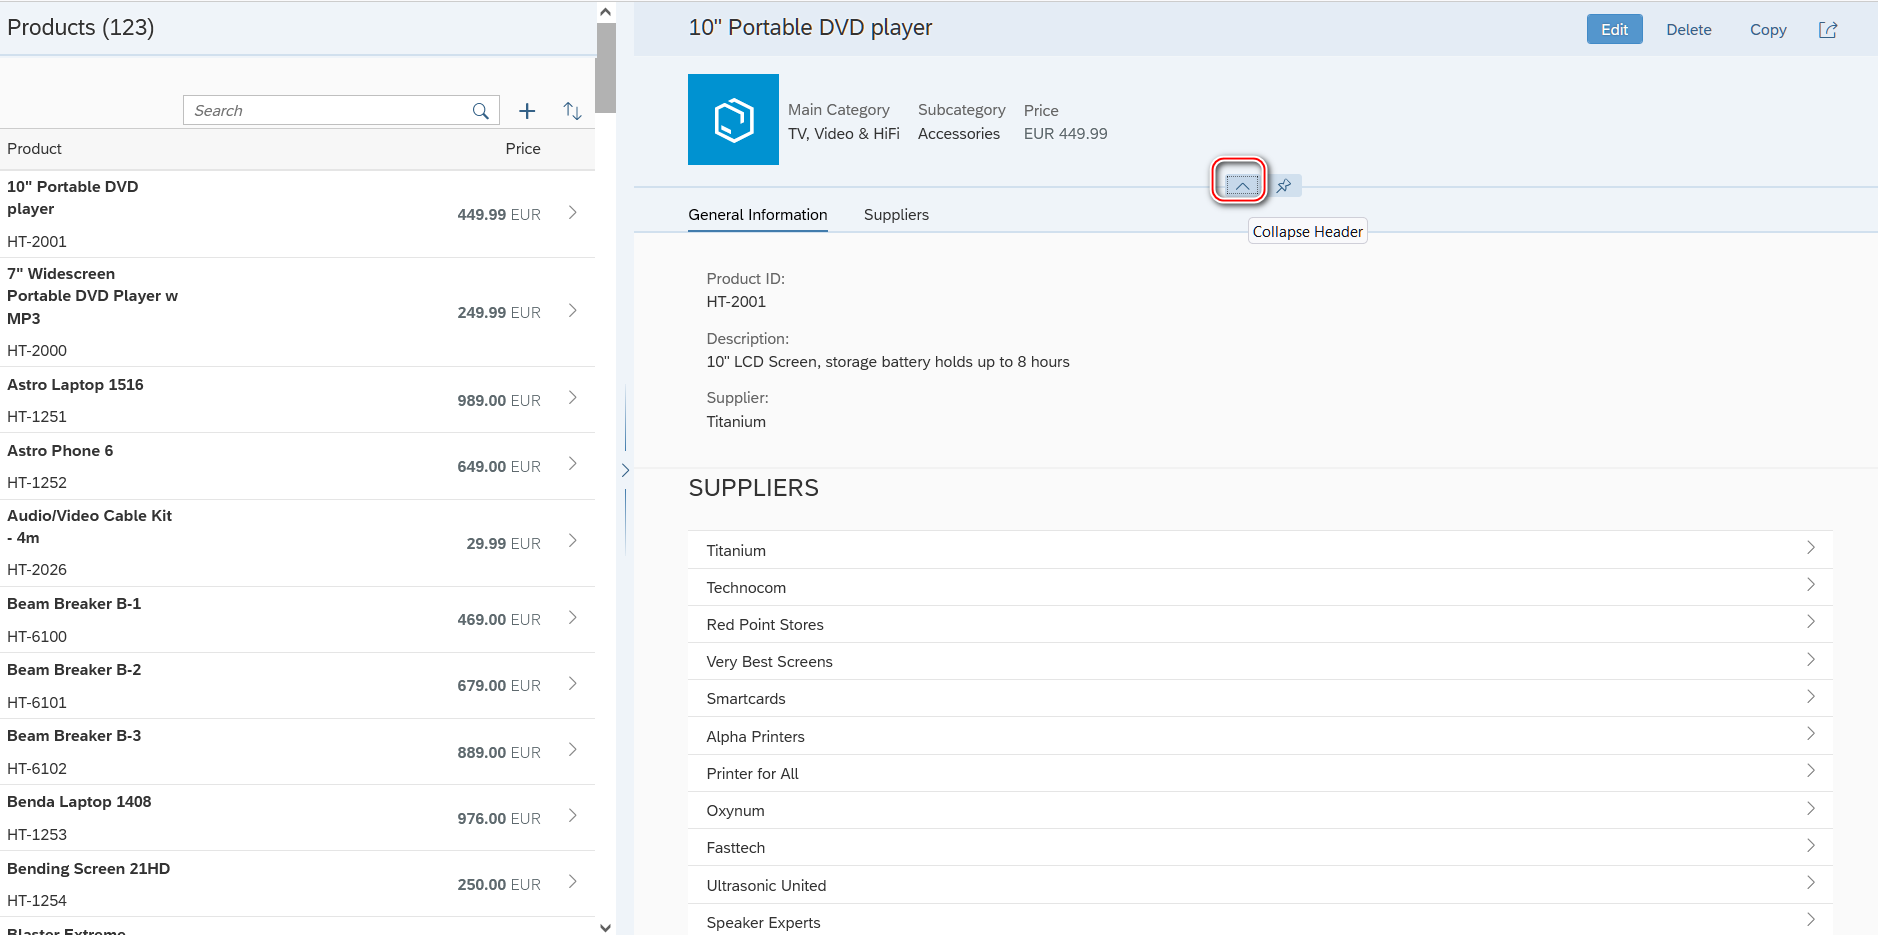Select product name 10" Portable DVD player

pos(73,198)
